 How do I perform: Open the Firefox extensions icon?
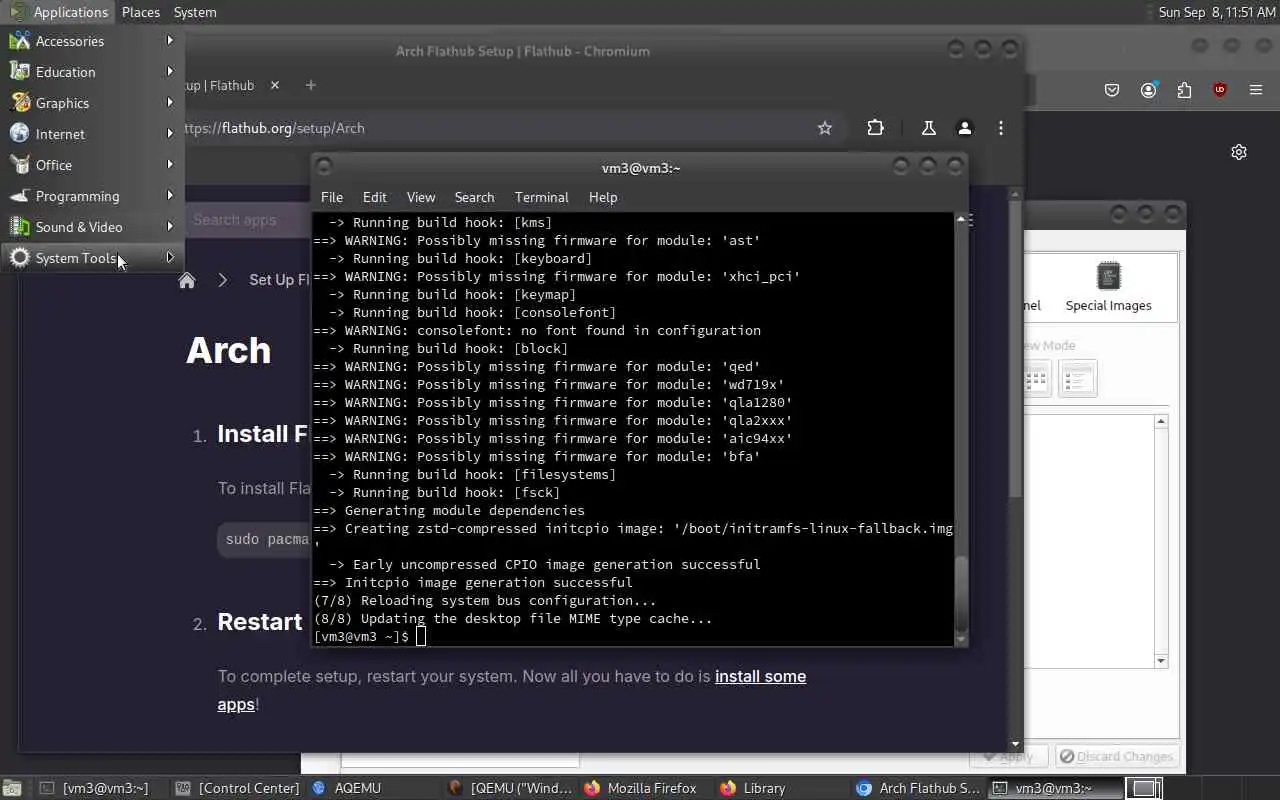(1184, 90)
